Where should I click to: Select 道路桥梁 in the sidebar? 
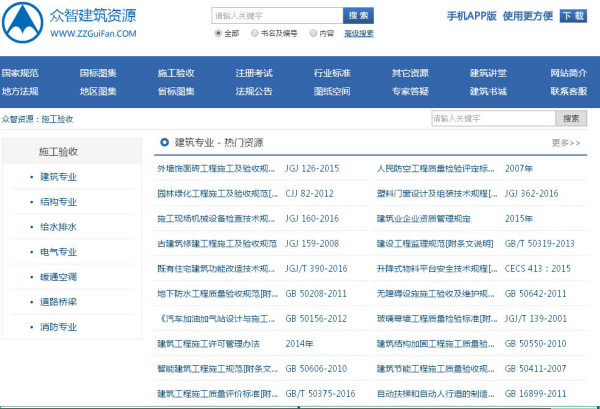(x=59, y=302)
